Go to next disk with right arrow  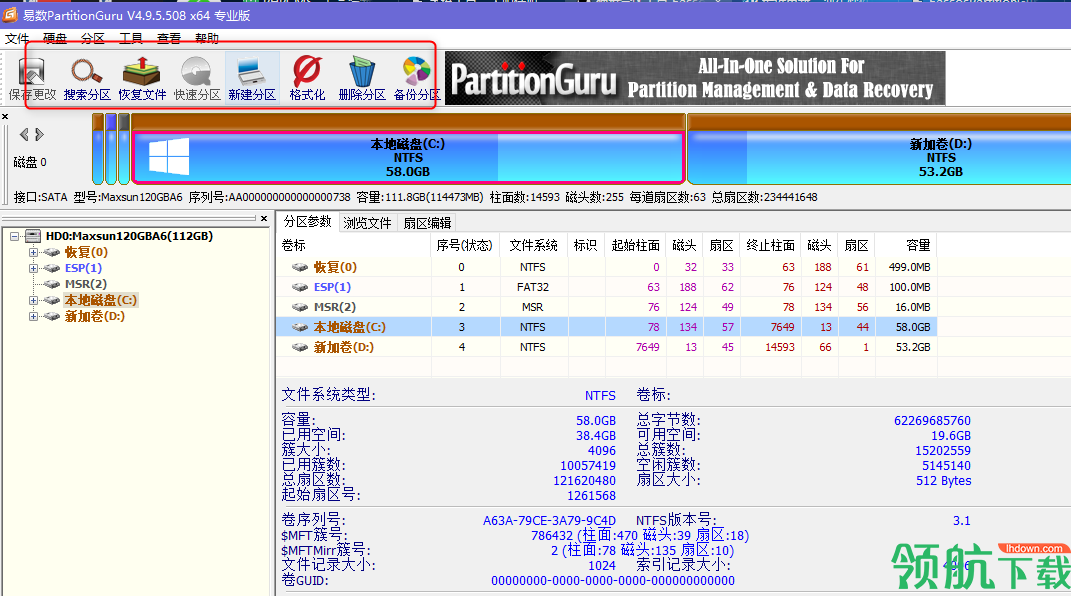point(40,134)
